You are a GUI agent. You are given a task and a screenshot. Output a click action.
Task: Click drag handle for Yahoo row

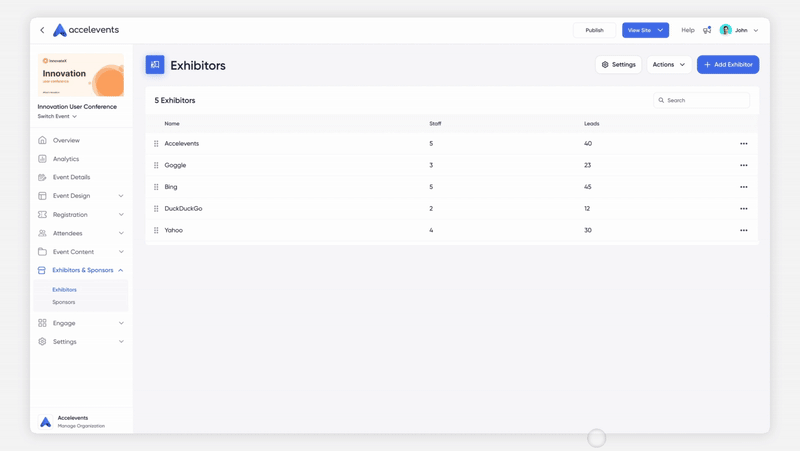point(156,230)
